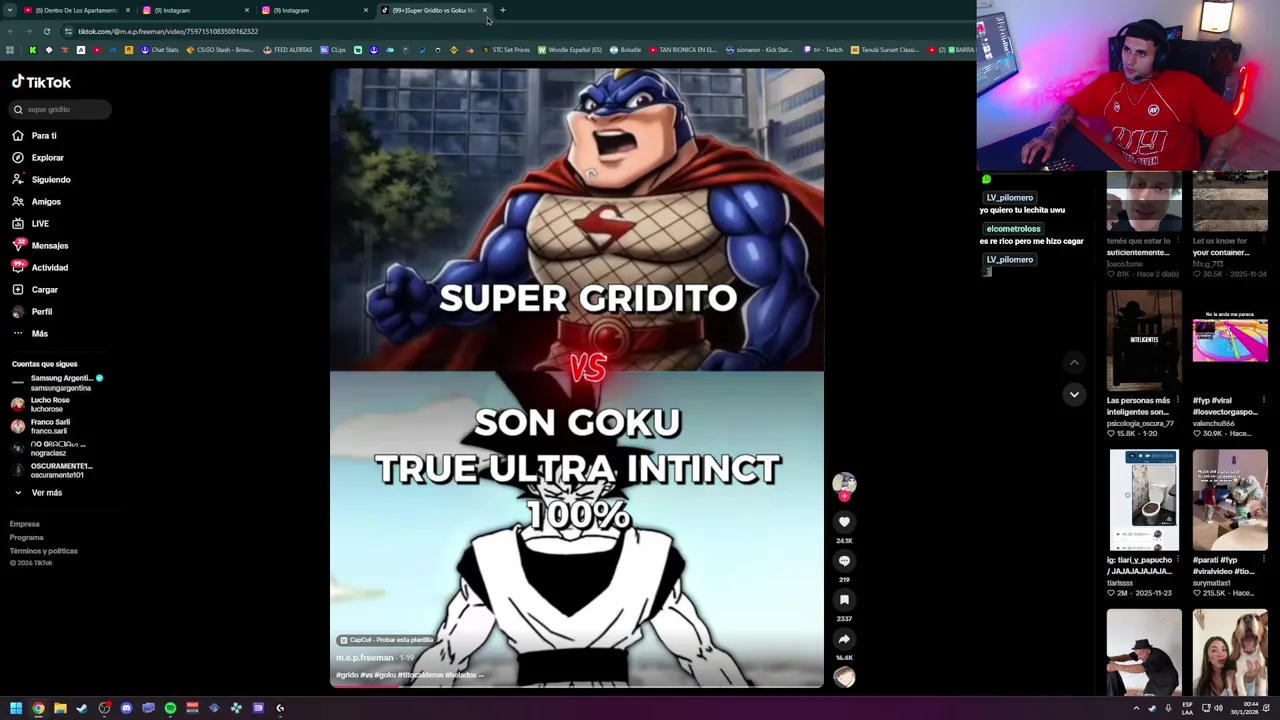Open volume control in system tray
The image size is (1280, 720).
(x=1218, y=708)
